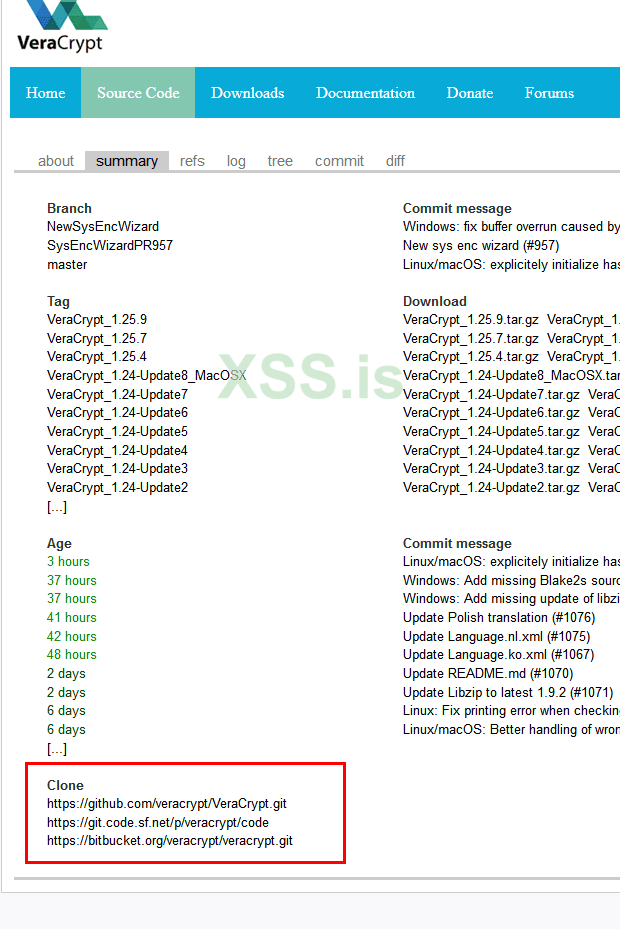Download VeraCrypt_1.25.4.tar.gz
The width and height of the screenshot is (620, 929).
[471, 357]
